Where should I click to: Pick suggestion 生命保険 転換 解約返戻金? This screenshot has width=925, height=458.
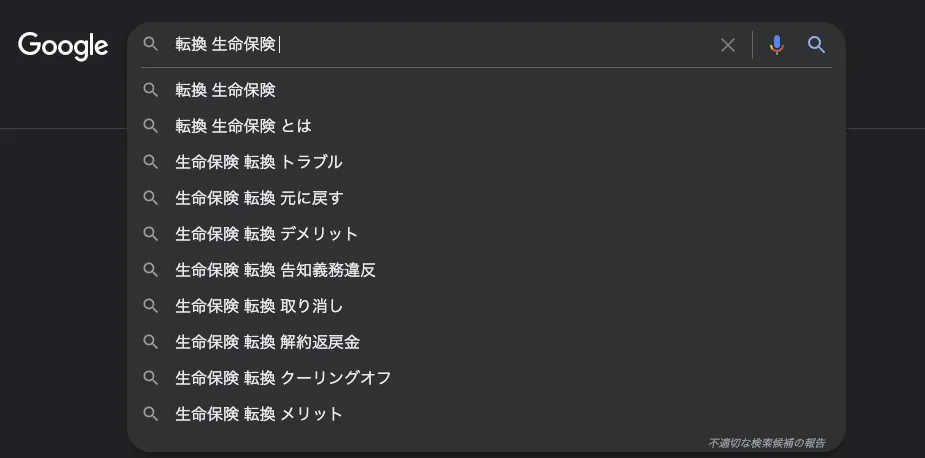coord(267,342)
